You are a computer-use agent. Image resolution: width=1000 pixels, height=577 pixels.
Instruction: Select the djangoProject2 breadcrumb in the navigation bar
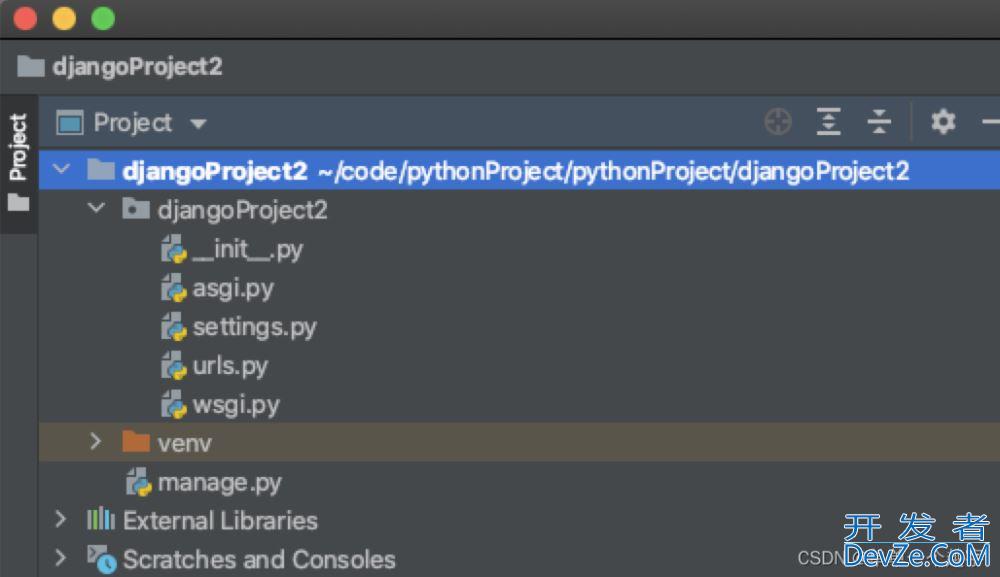click(120, 66)
